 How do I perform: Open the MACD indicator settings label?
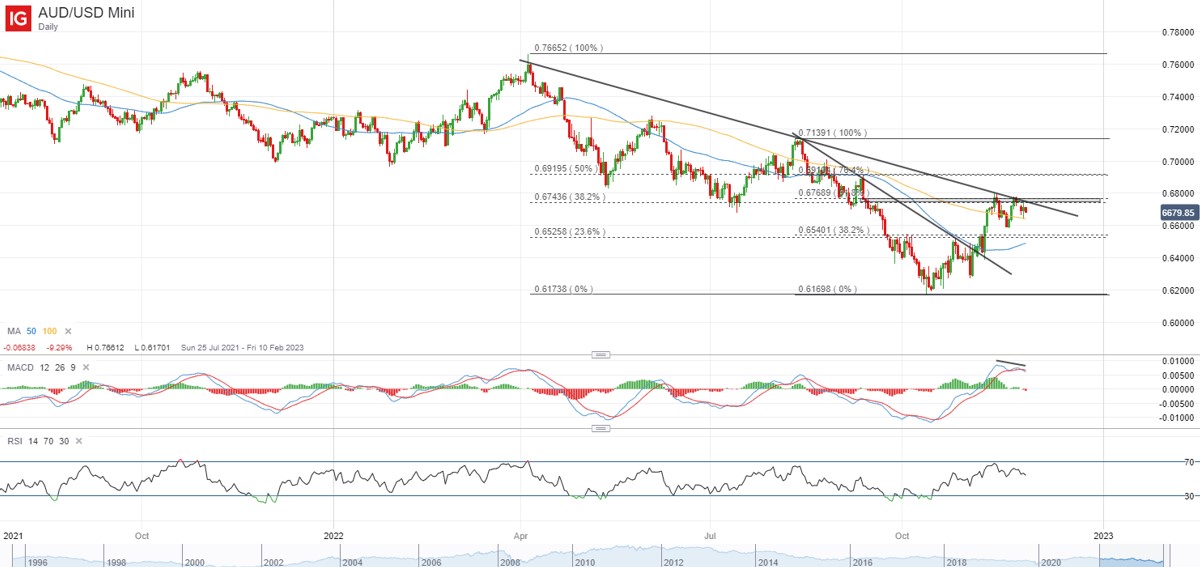[x=19, y=367]
